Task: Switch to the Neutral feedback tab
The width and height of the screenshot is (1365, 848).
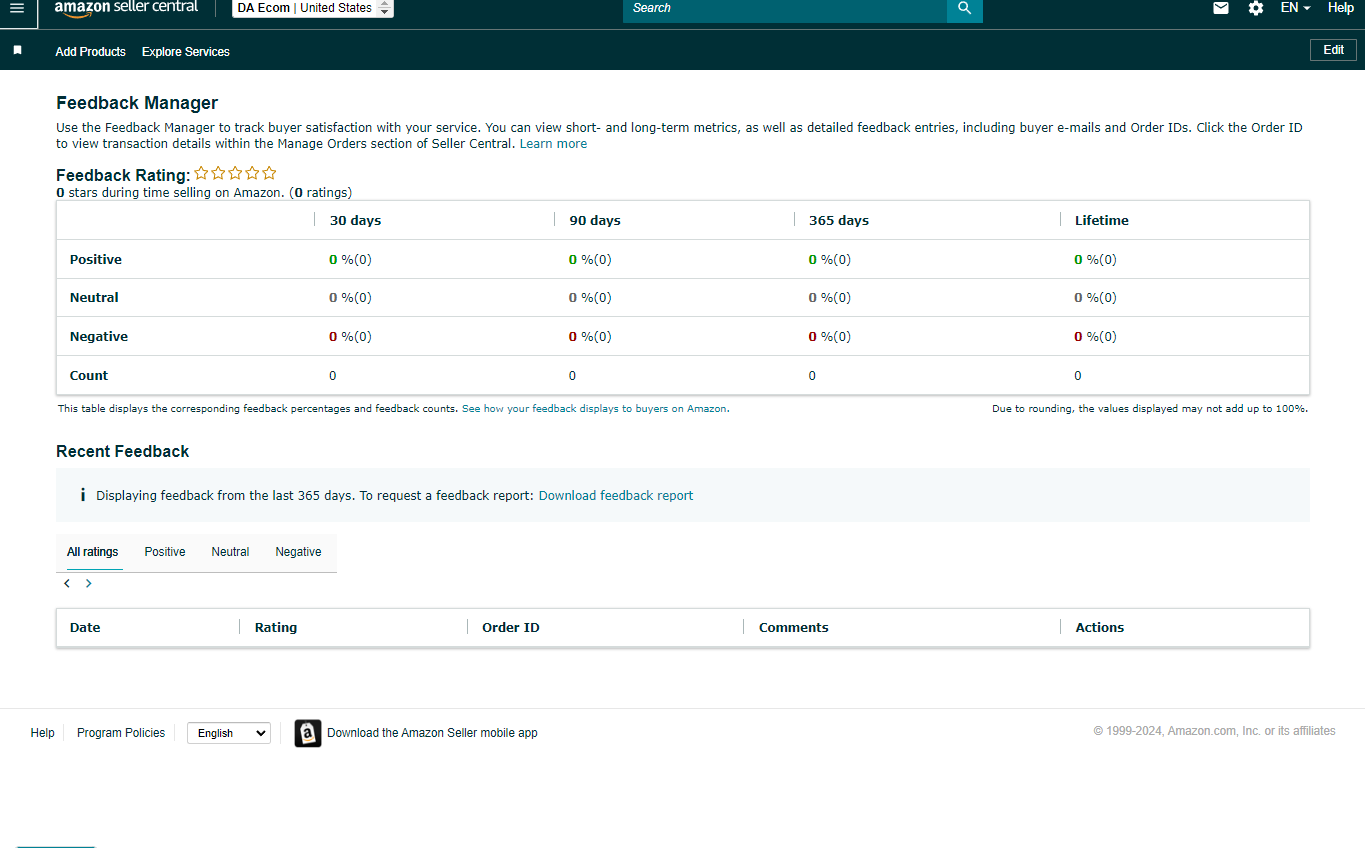Action: tap(230, 552)
